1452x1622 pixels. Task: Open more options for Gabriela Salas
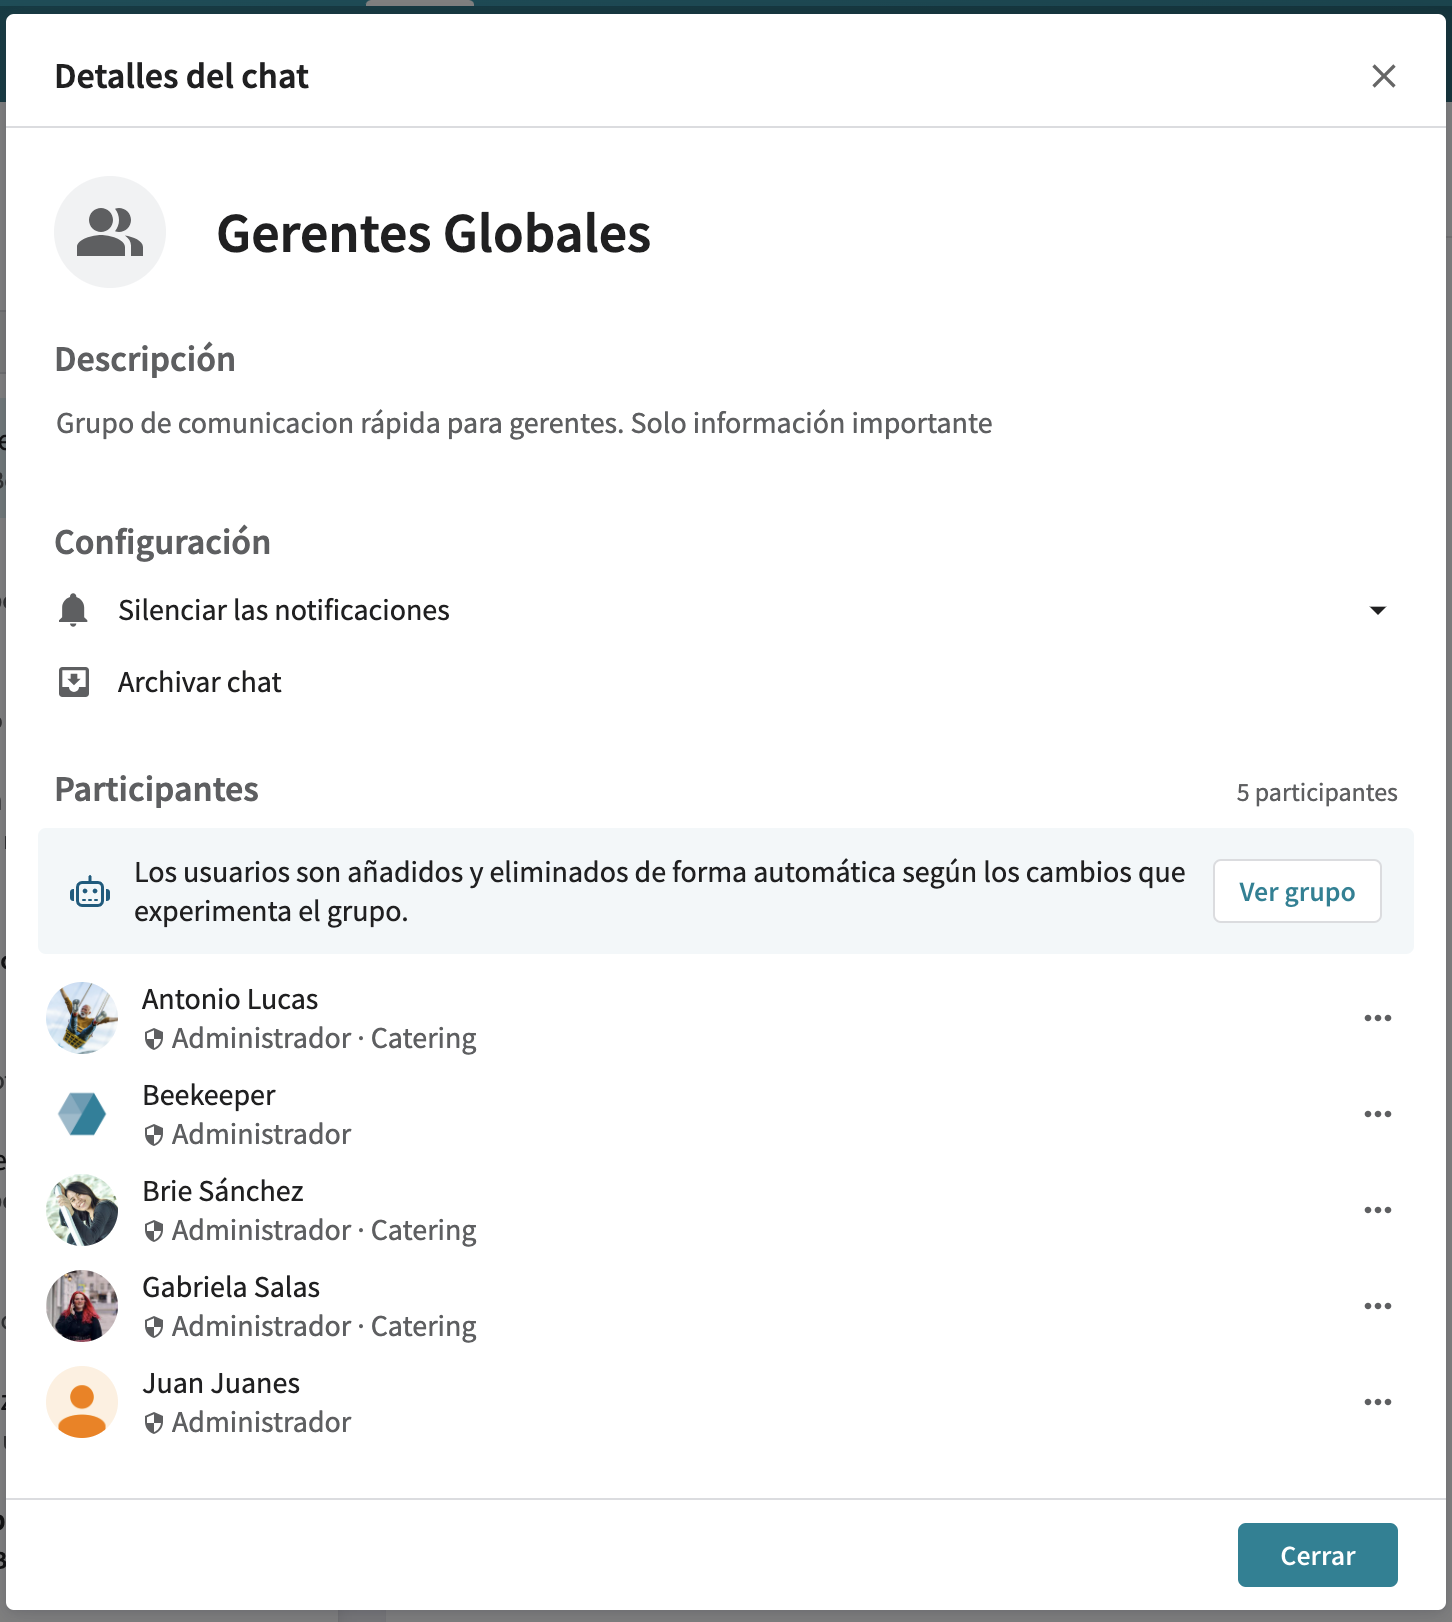coord(1377,1306)
